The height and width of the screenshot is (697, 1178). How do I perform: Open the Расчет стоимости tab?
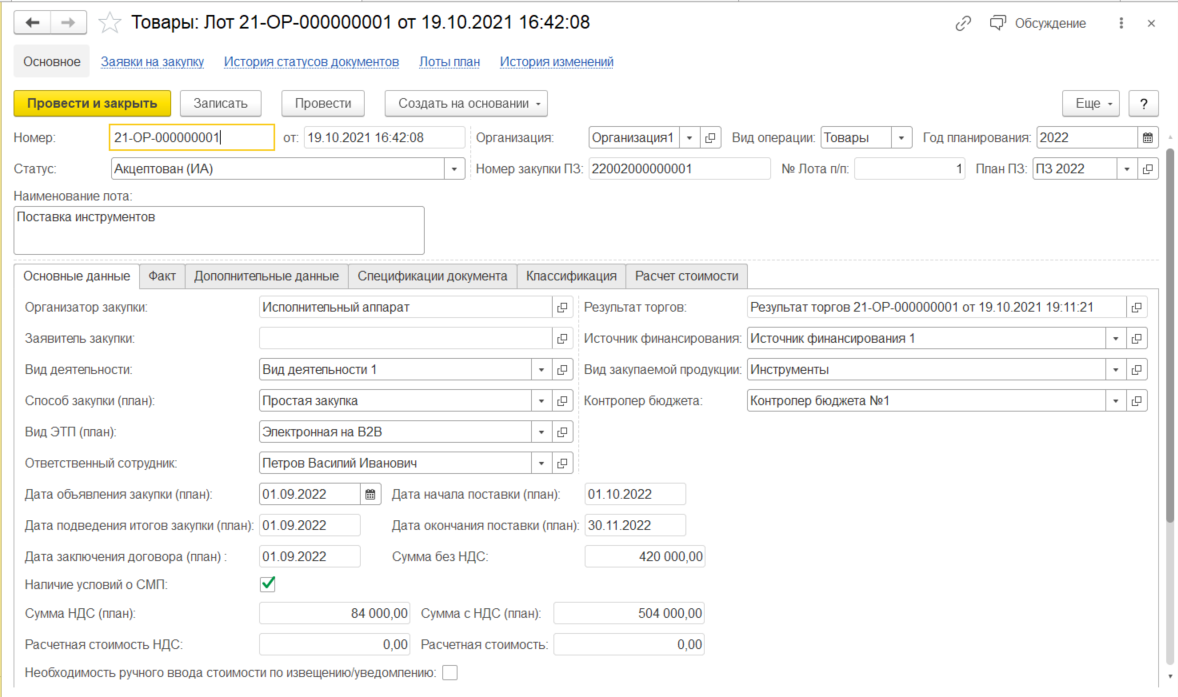click(687, 276)
